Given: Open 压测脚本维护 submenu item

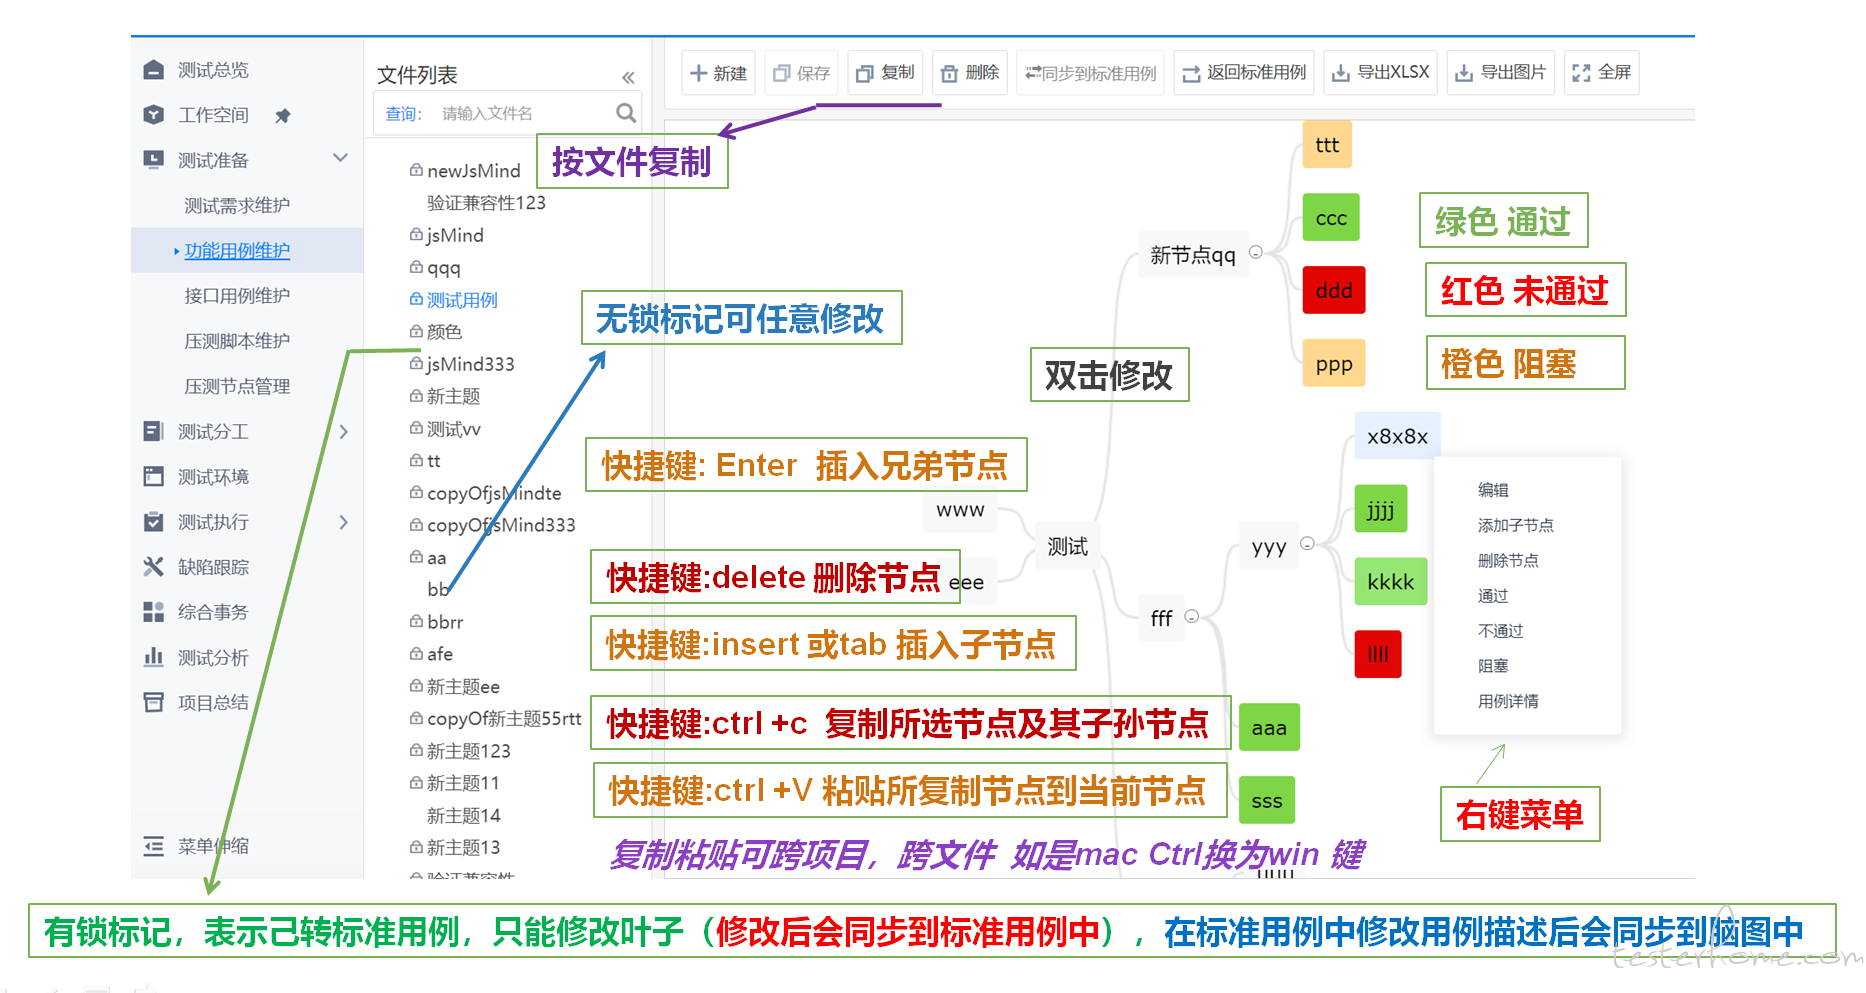Looking at the screenshot, I should [x=237, y=341].
